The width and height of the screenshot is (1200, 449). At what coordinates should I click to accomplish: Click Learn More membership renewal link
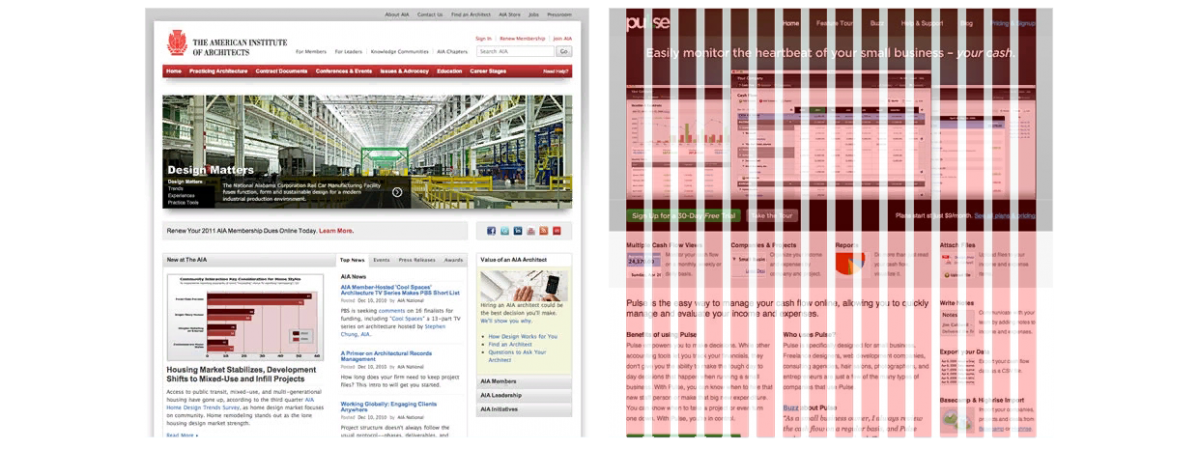336,231
